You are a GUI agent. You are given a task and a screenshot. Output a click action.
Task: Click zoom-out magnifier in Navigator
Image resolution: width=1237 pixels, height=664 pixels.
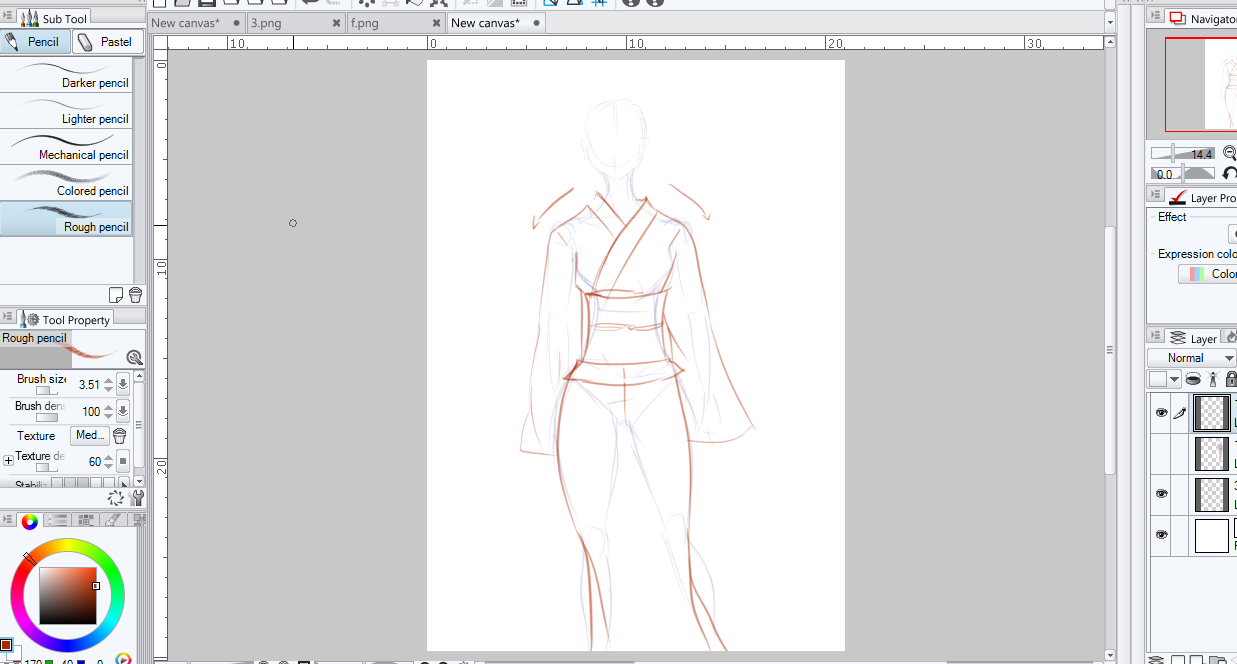click(1229, 154)
